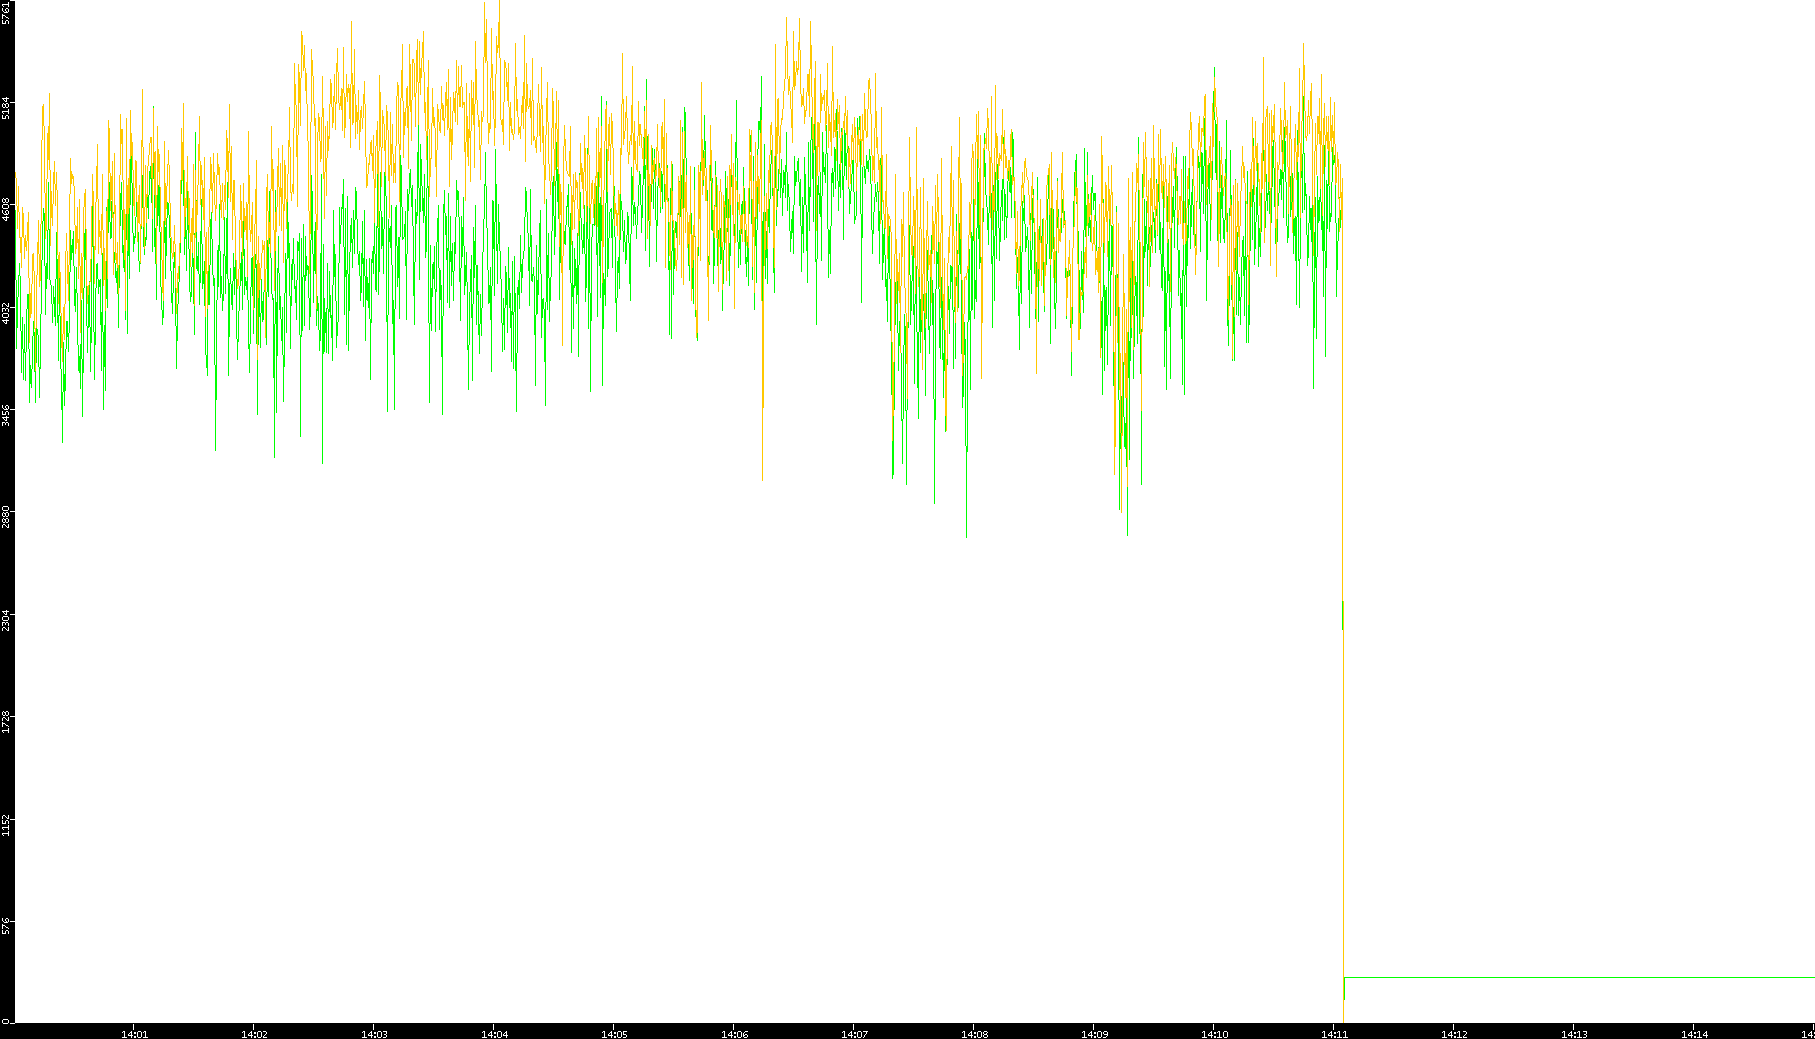Select the 5184 y-axis label
Image resolution: width=1815 pixels, height=1039 pixels.
point(7,107)
